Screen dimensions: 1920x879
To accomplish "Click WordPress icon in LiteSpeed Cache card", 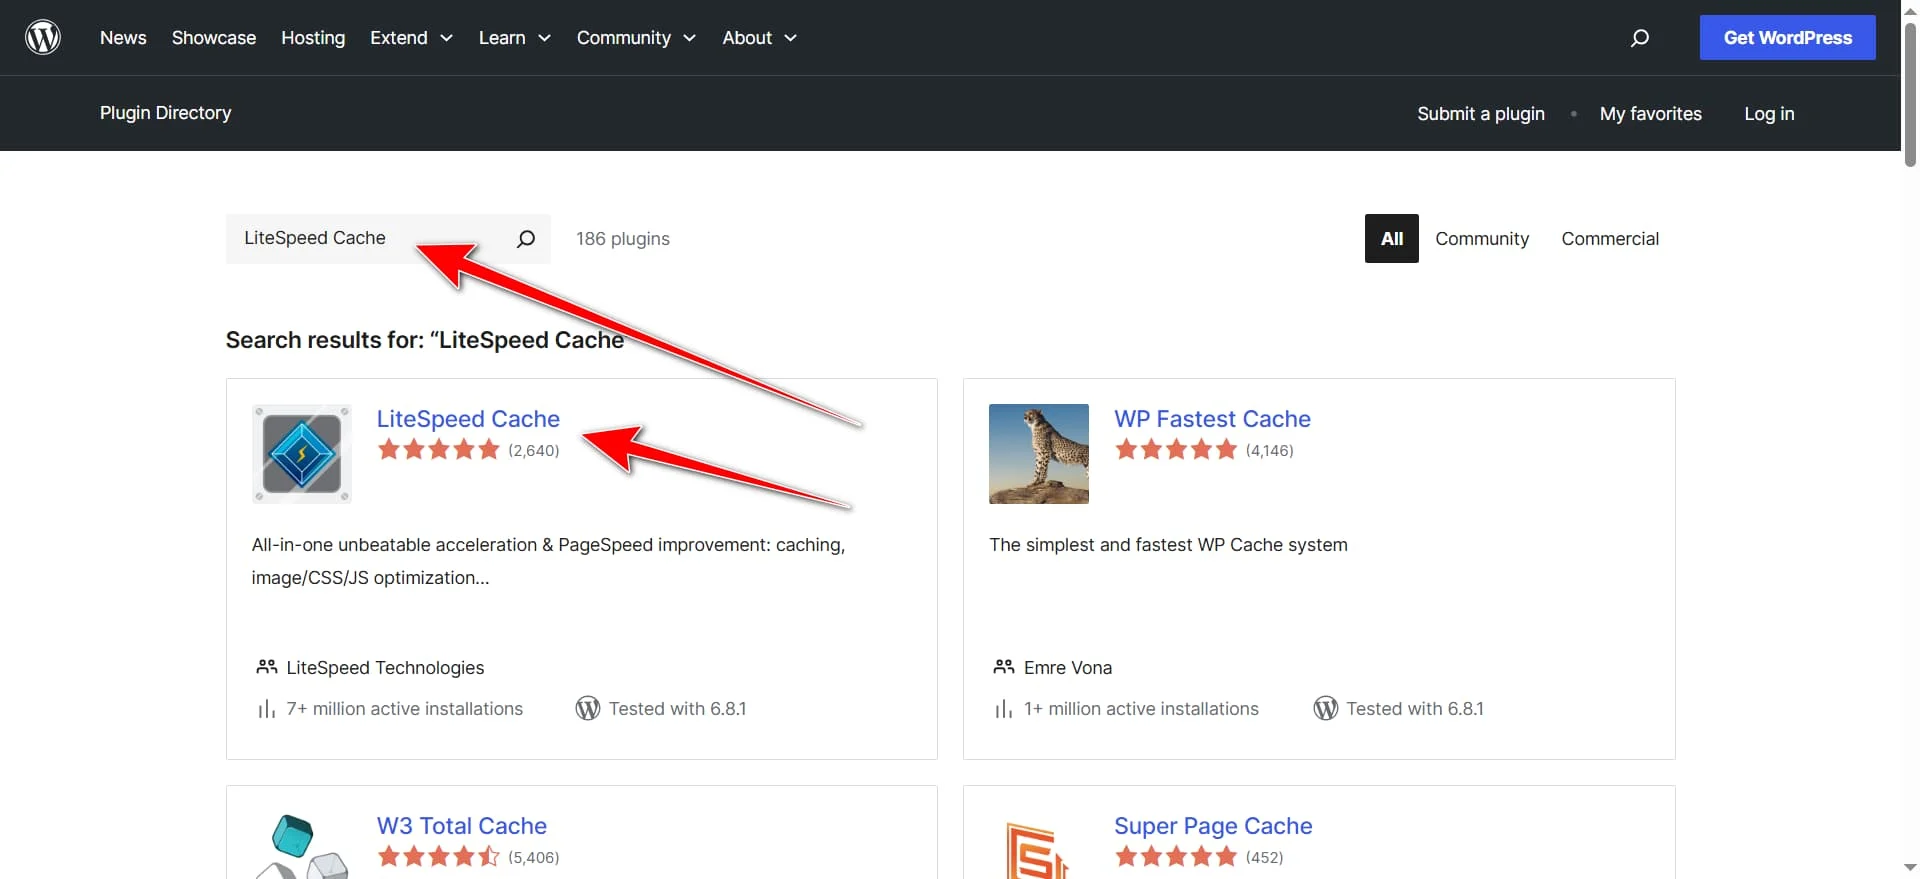I will [588, 709].
